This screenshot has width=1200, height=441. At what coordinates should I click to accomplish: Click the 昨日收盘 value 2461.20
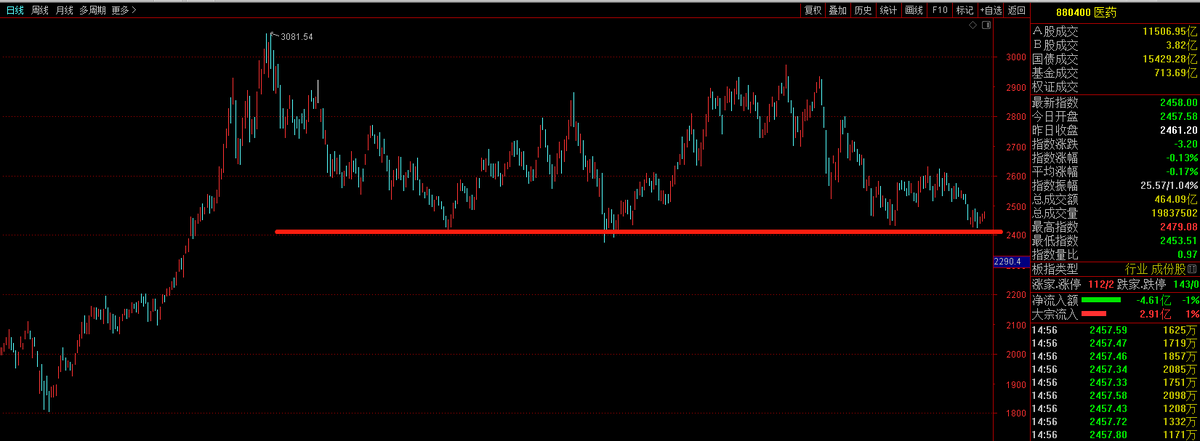pos(1178,130)
